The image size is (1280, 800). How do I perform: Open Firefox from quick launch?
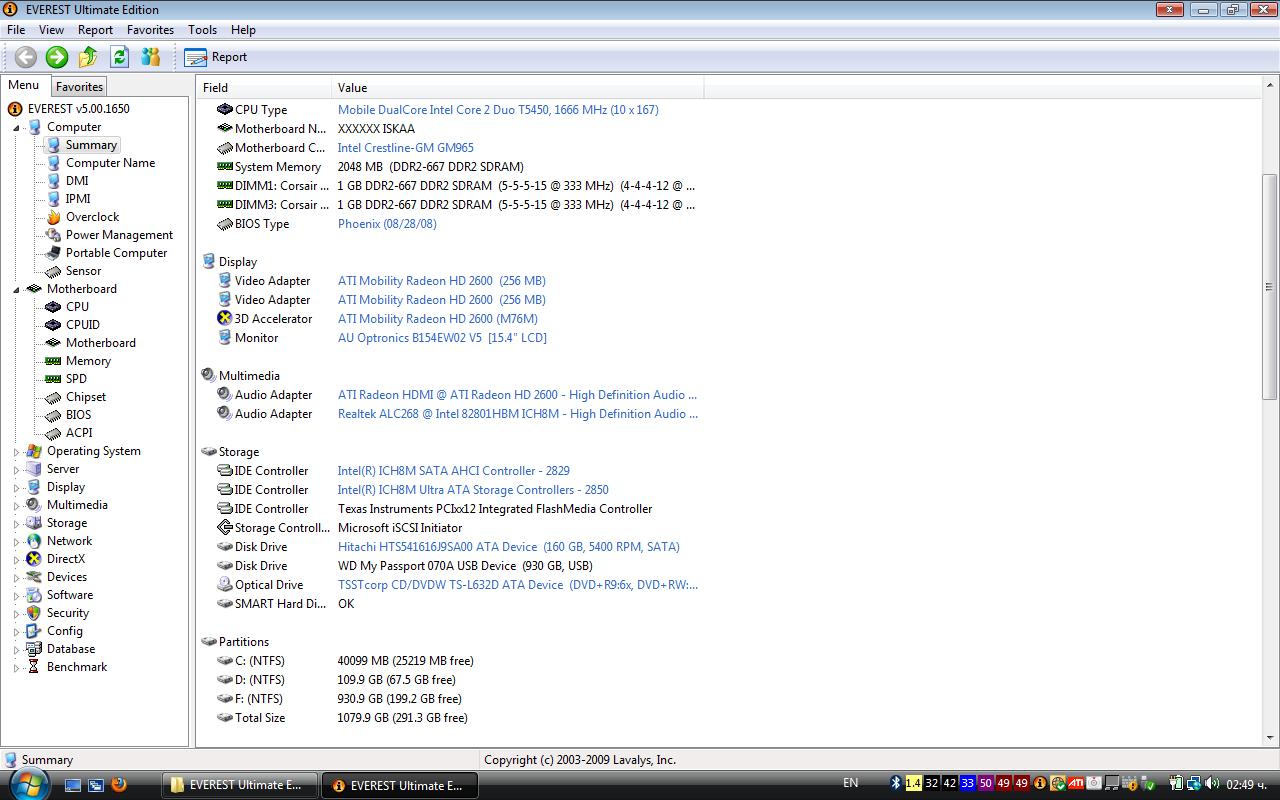coord(119,785)
